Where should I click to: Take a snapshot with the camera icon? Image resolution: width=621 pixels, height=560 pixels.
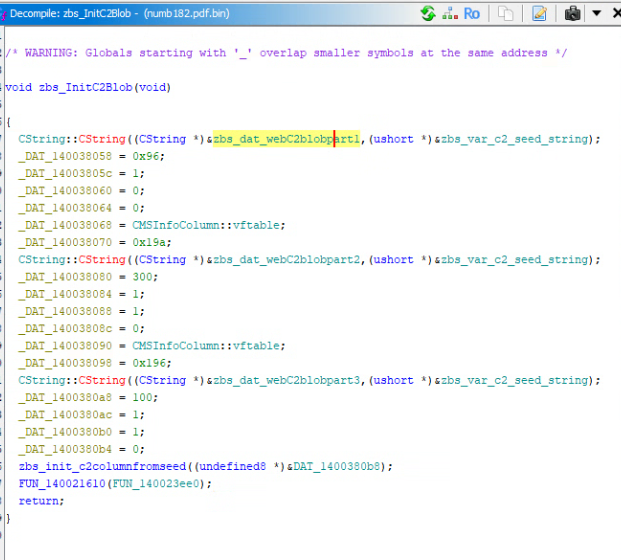[x=573, y=13]
